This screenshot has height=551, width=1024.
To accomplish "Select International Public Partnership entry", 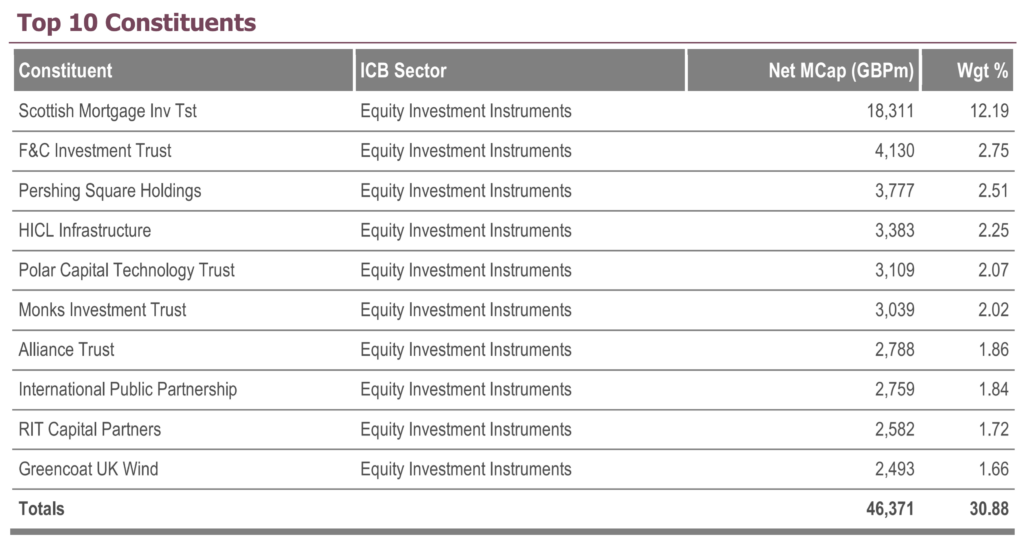I will tap(127, 390).
